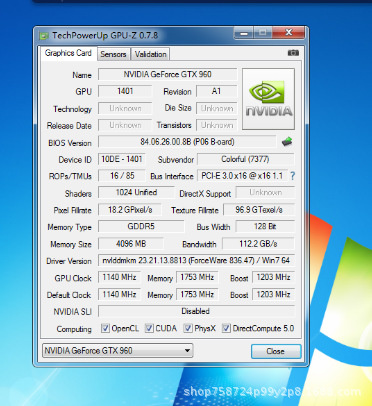Click the Texture Fillrate field 96.9 GTexel/s
Screen dimensions: 372x406
point(259,210)
